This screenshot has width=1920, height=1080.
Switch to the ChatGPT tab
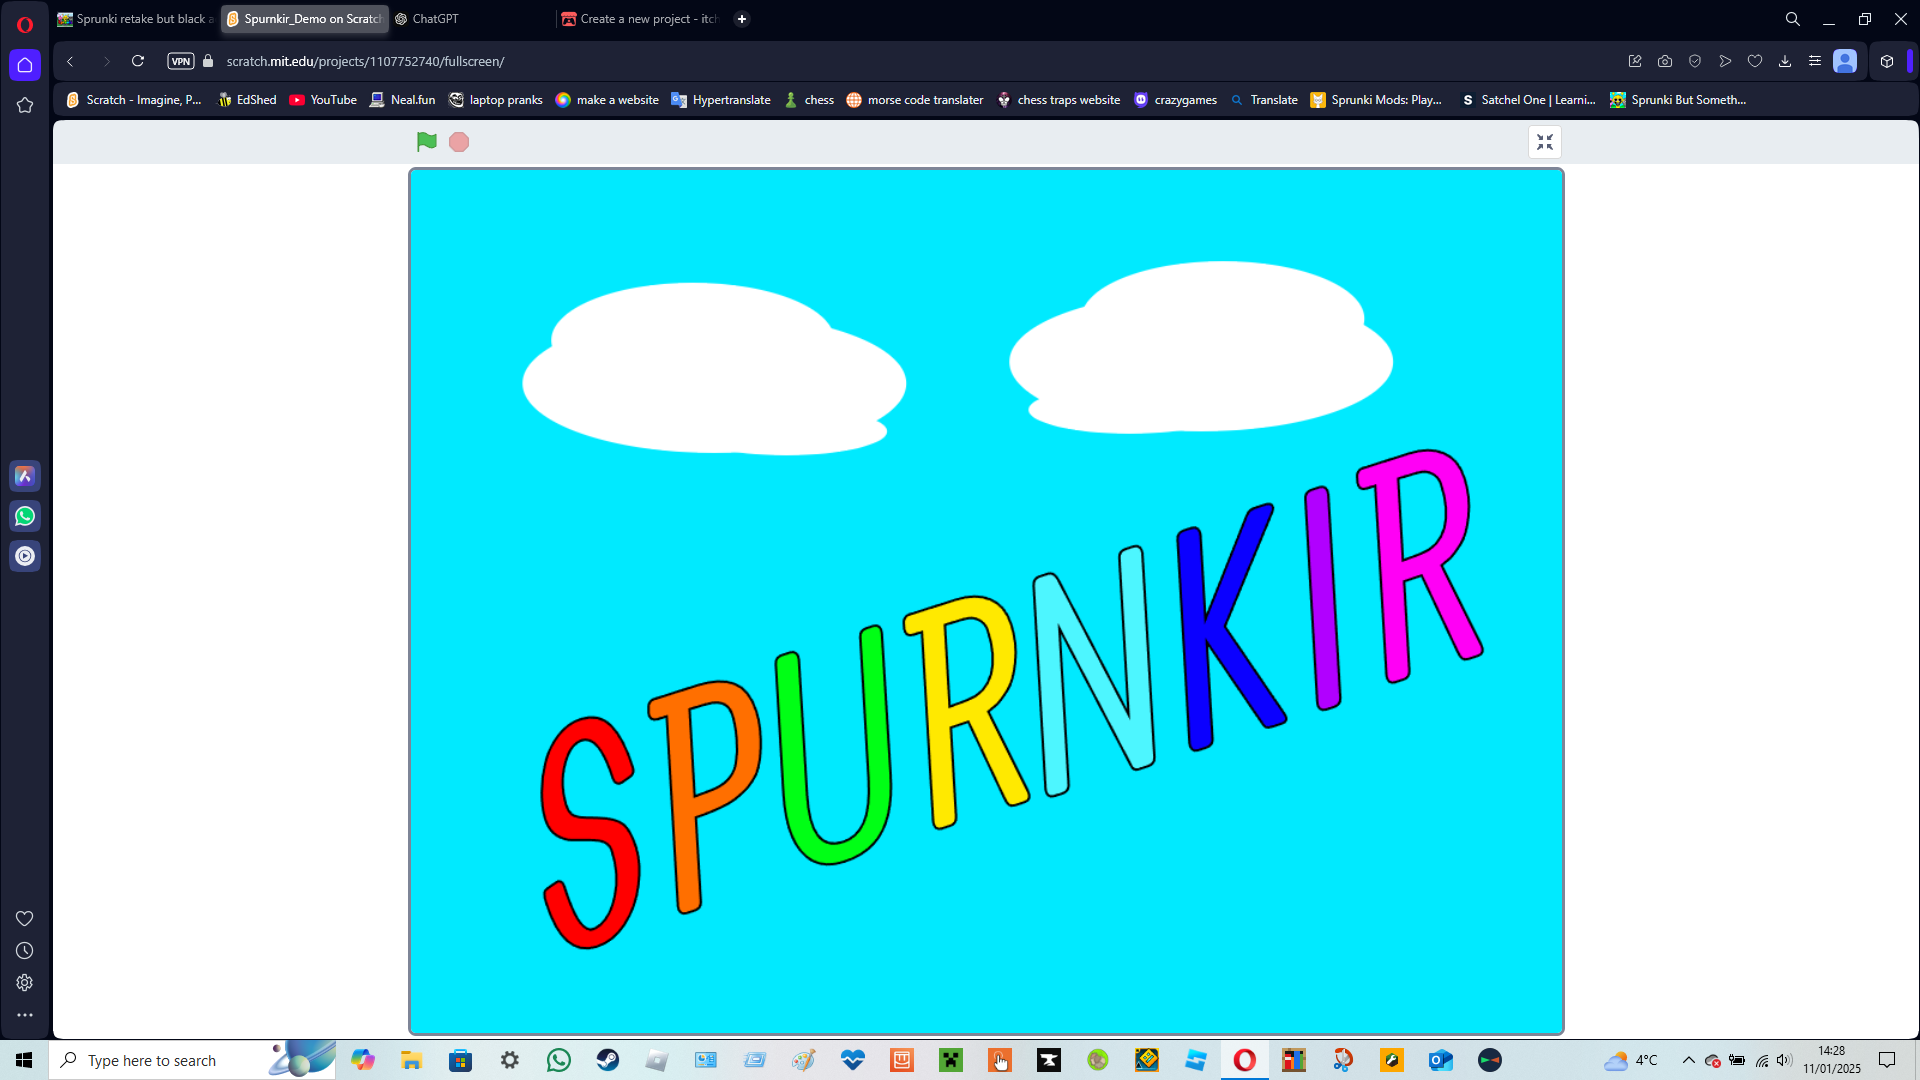tap(435, 19)
